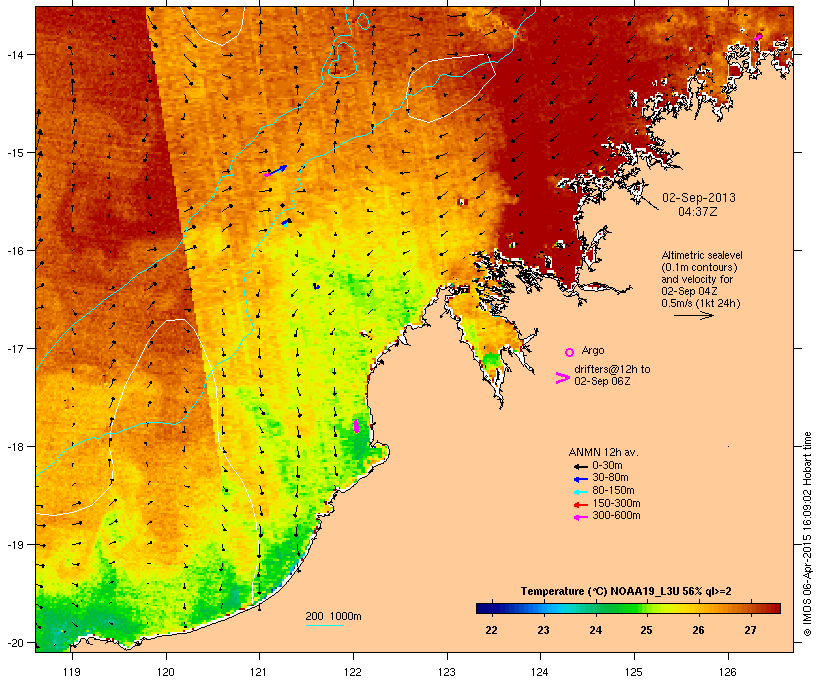Click the drifters@12h legend text

pos(612,375)
